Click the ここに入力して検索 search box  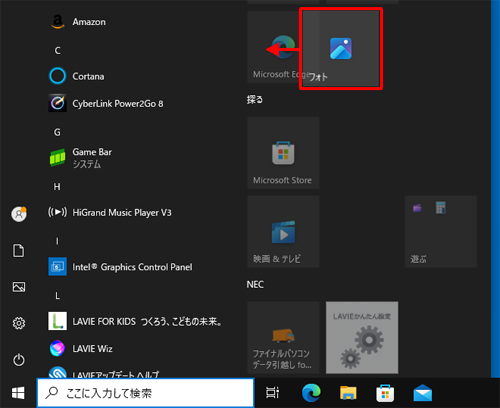(x=145, y=393)
